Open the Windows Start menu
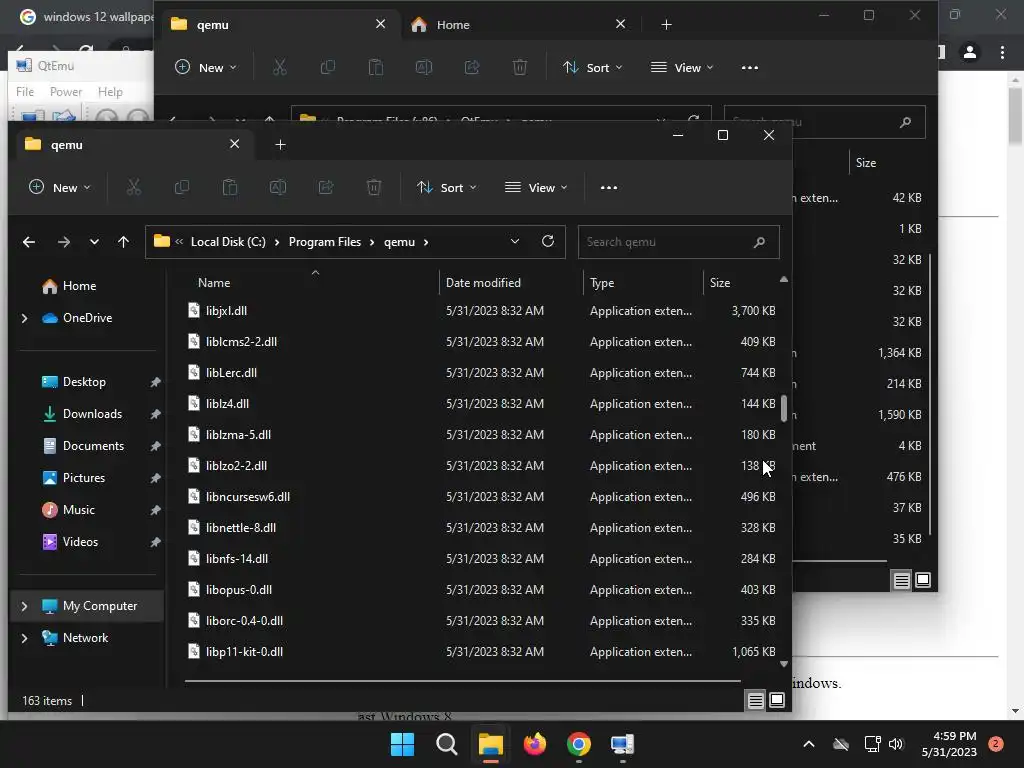 402,744
